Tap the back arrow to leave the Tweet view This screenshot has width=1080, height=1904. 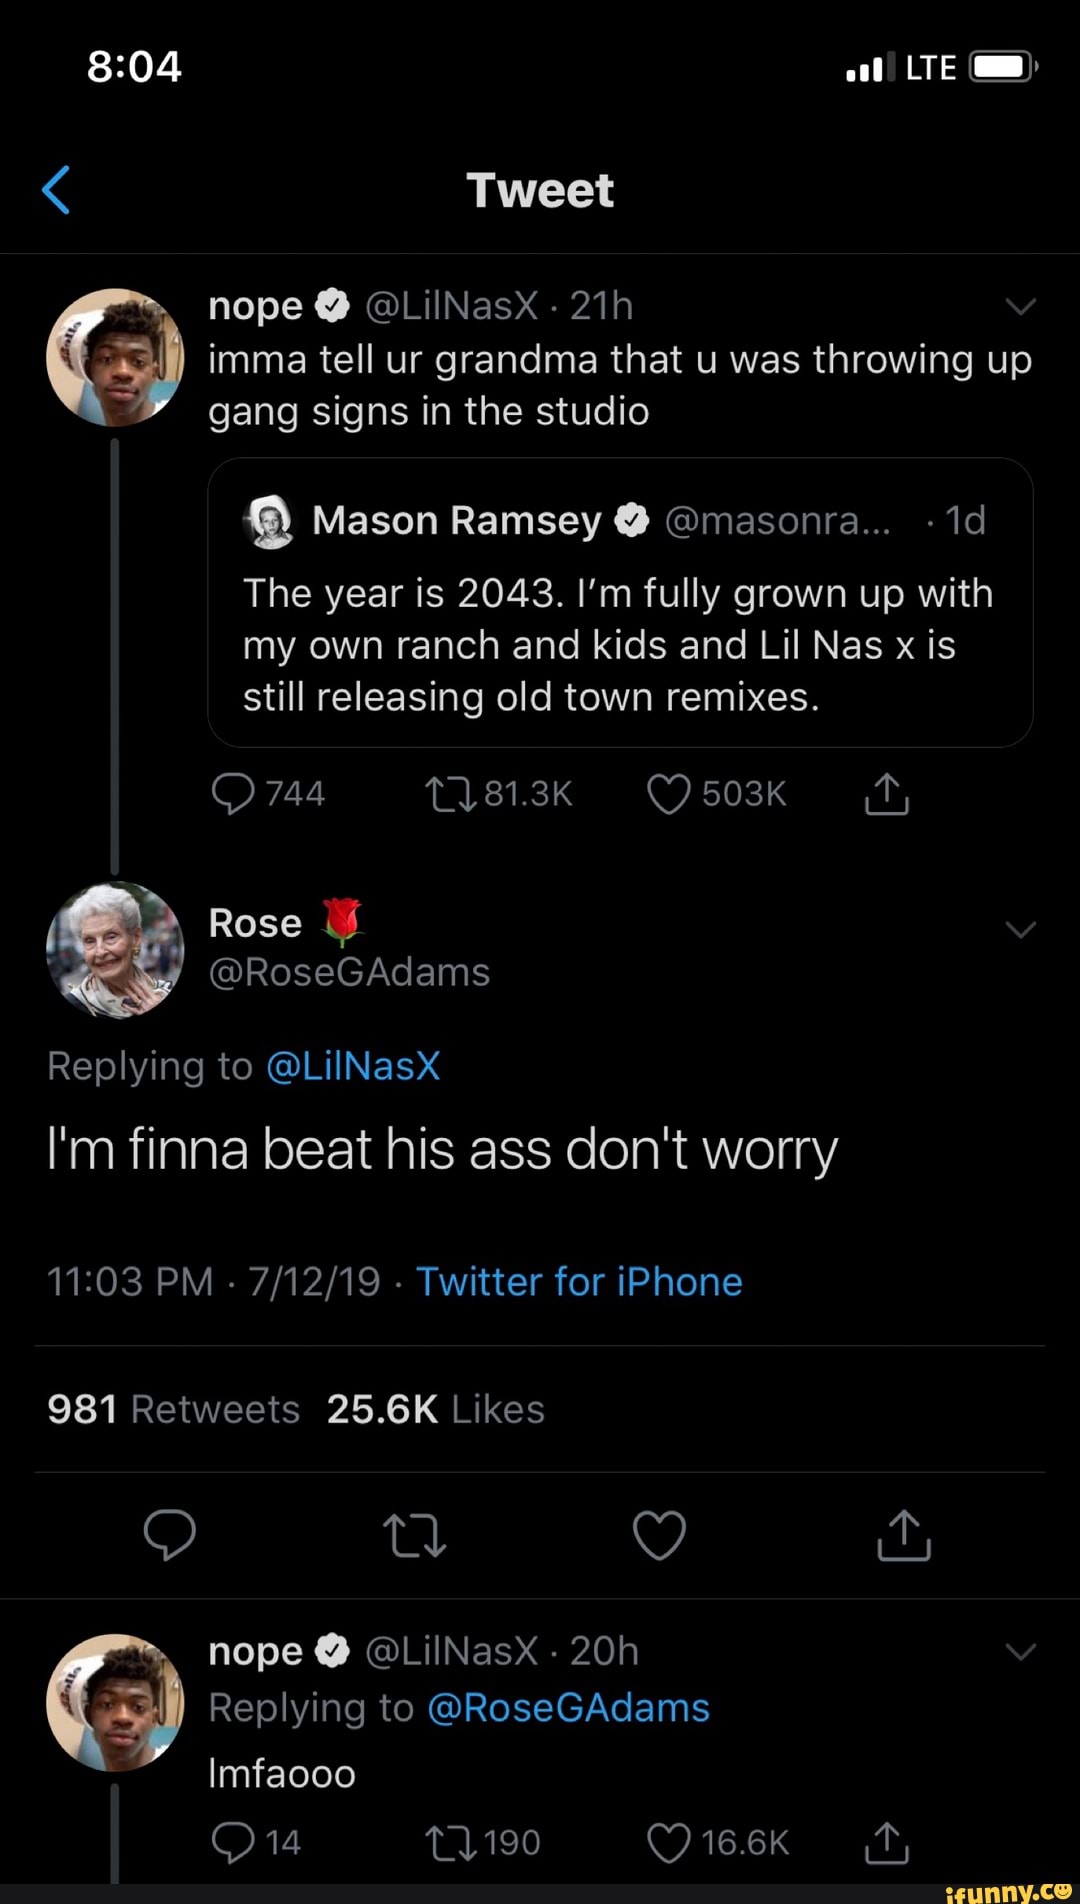57,189
